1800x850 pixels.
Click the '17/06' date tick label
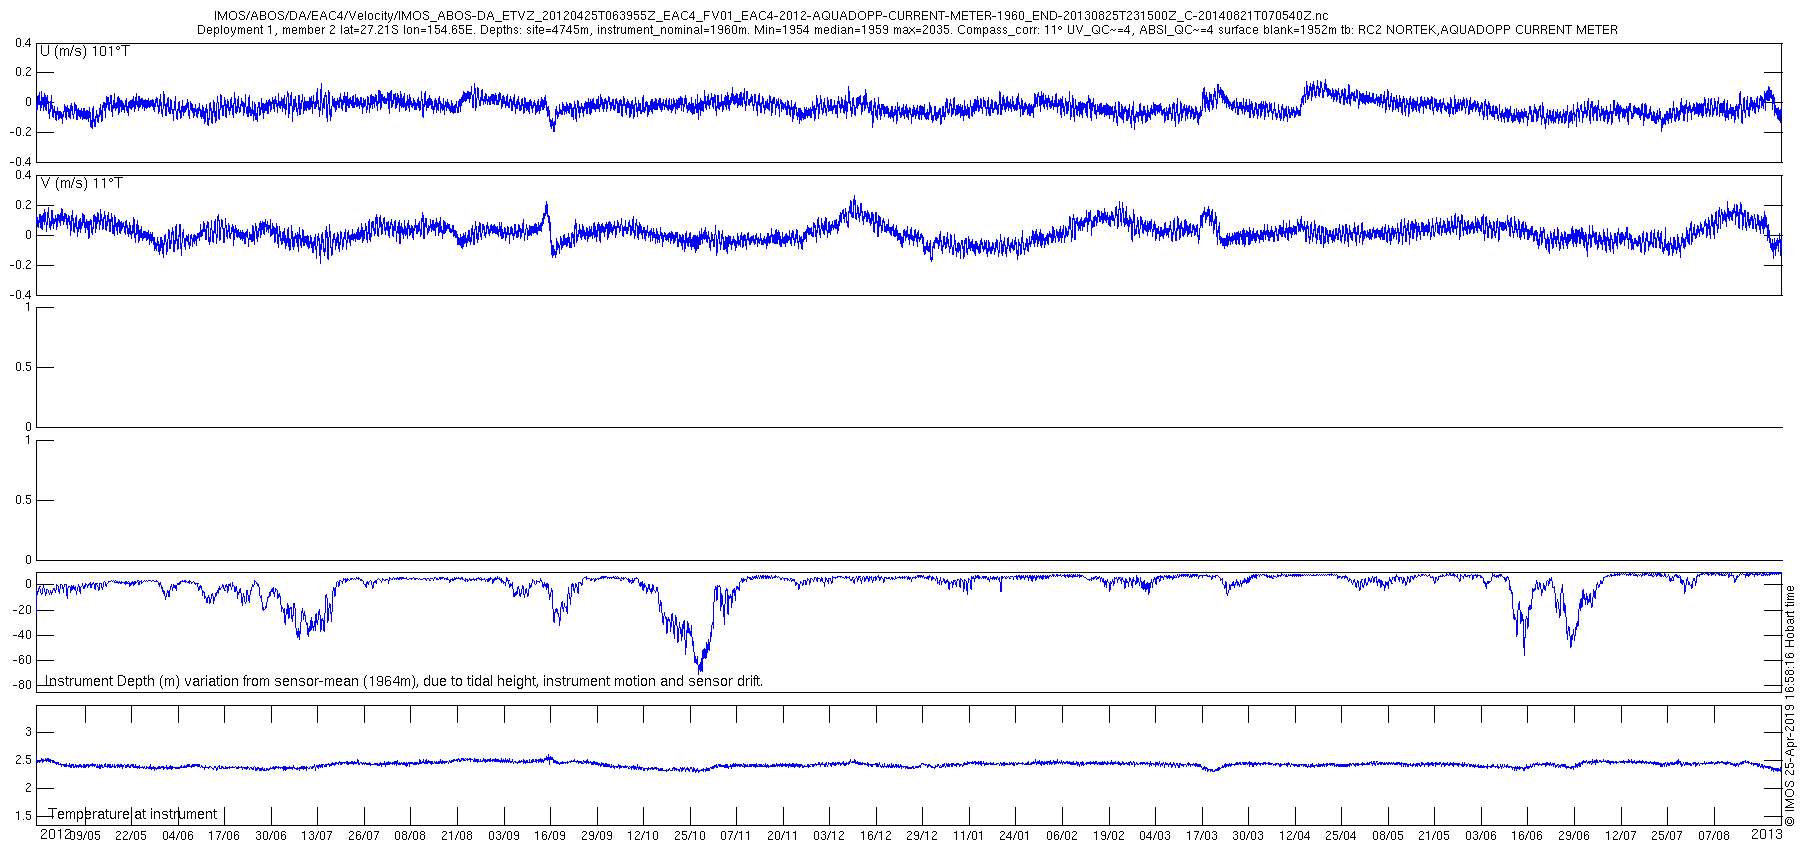(224, 836)
